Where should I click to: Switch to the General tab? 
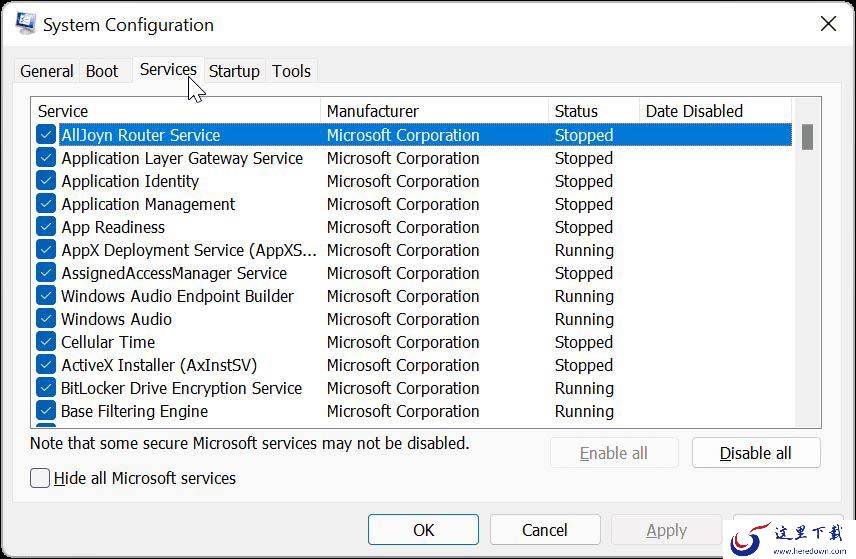46,71
